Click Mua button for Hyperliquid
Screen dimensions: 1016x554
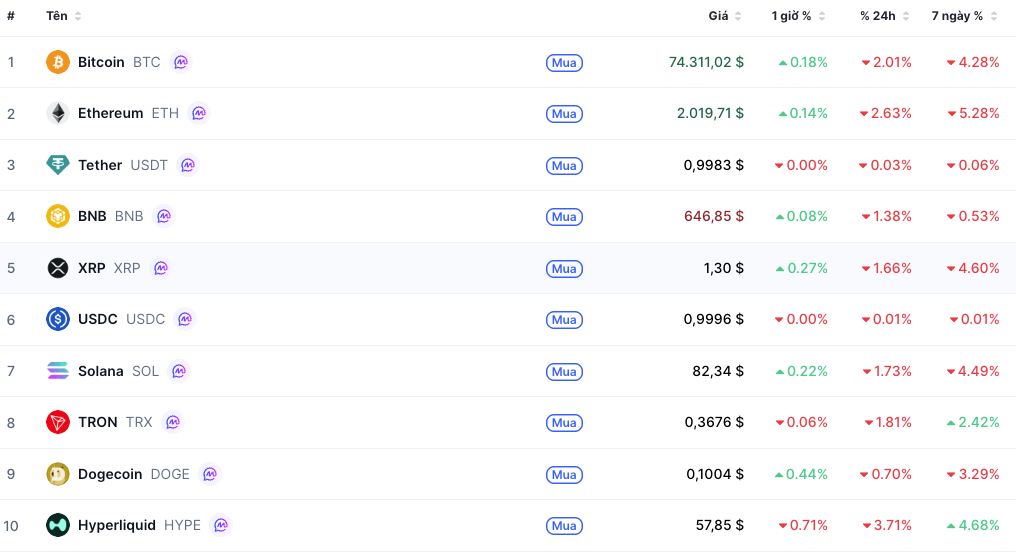click(564, 526)
